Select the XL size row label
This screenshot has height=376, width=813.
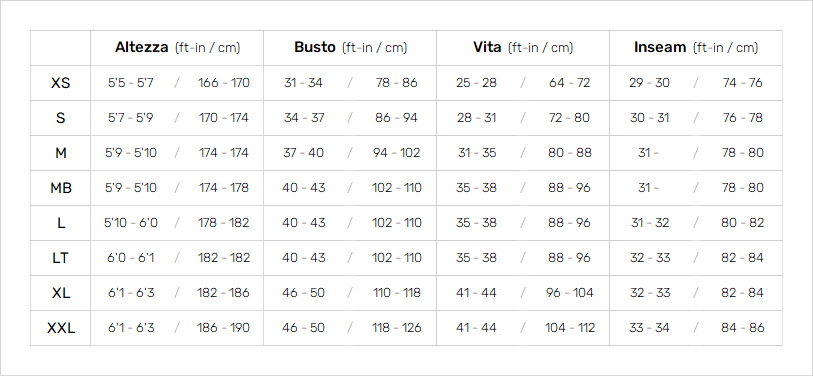(x=61, y=293)
